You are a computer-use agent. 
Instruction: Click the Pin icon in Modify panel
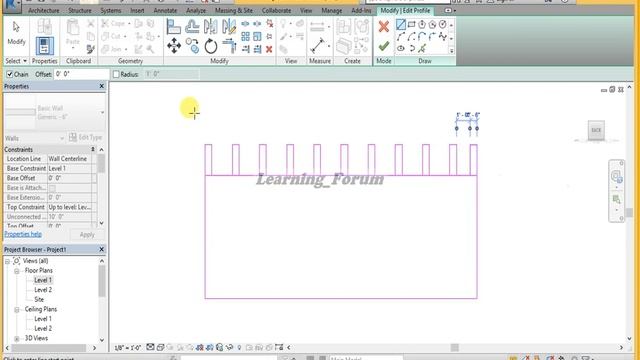(269, 37)
